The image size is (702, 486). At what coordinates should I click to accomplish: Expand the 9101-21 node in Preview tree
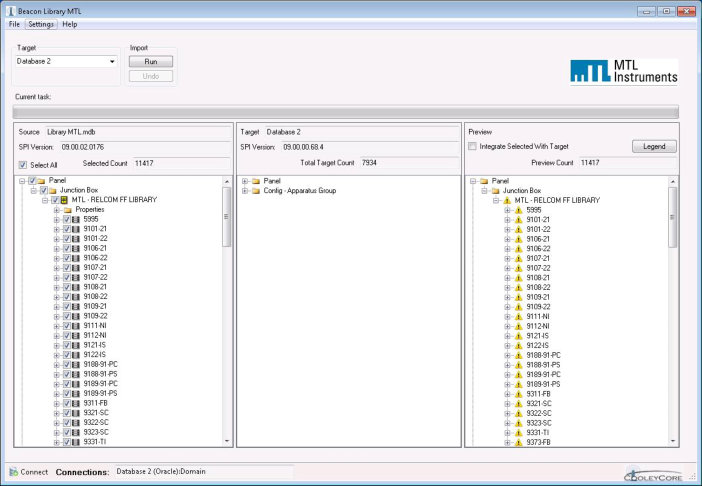pos(507,220)
